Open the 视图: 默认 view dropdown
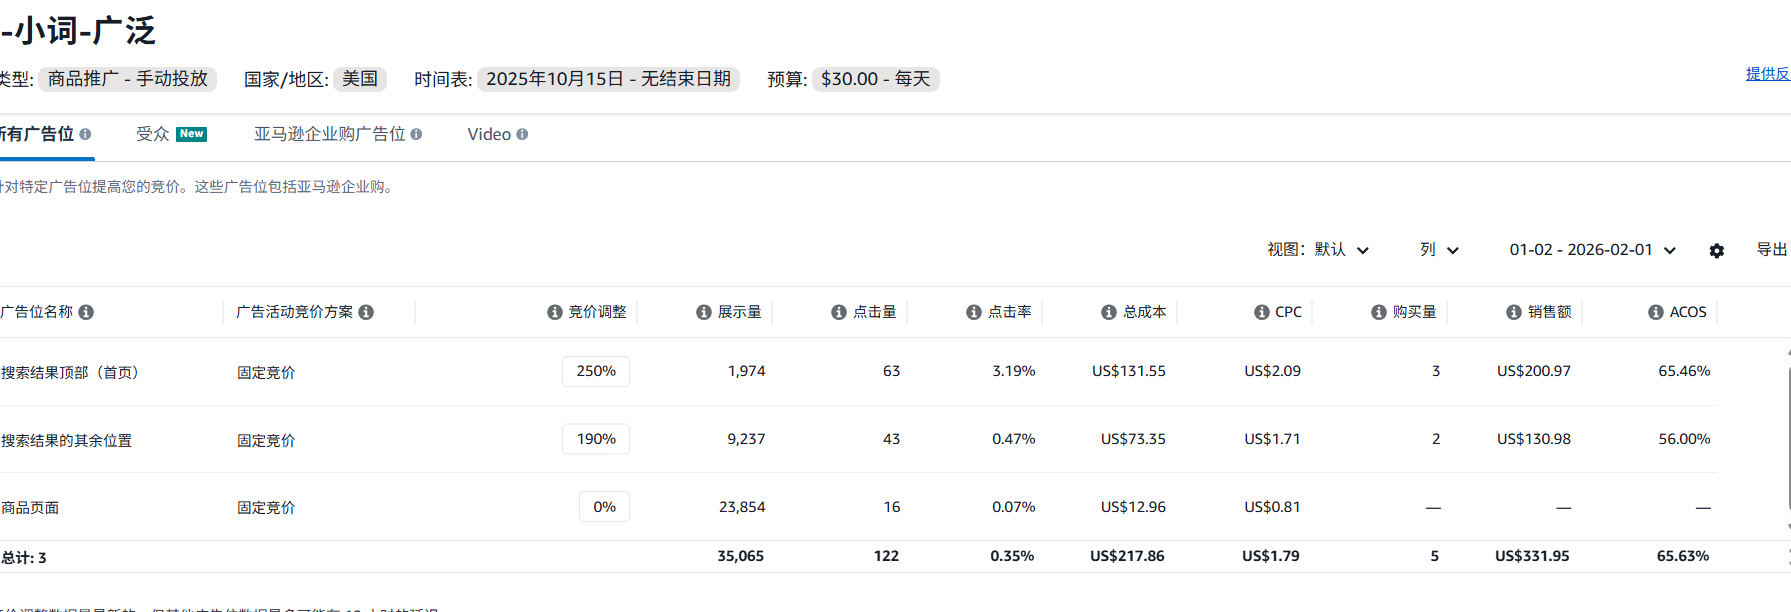This screenshot has height=612, width=1791. pyautogui.click(x=1318, y=250)
